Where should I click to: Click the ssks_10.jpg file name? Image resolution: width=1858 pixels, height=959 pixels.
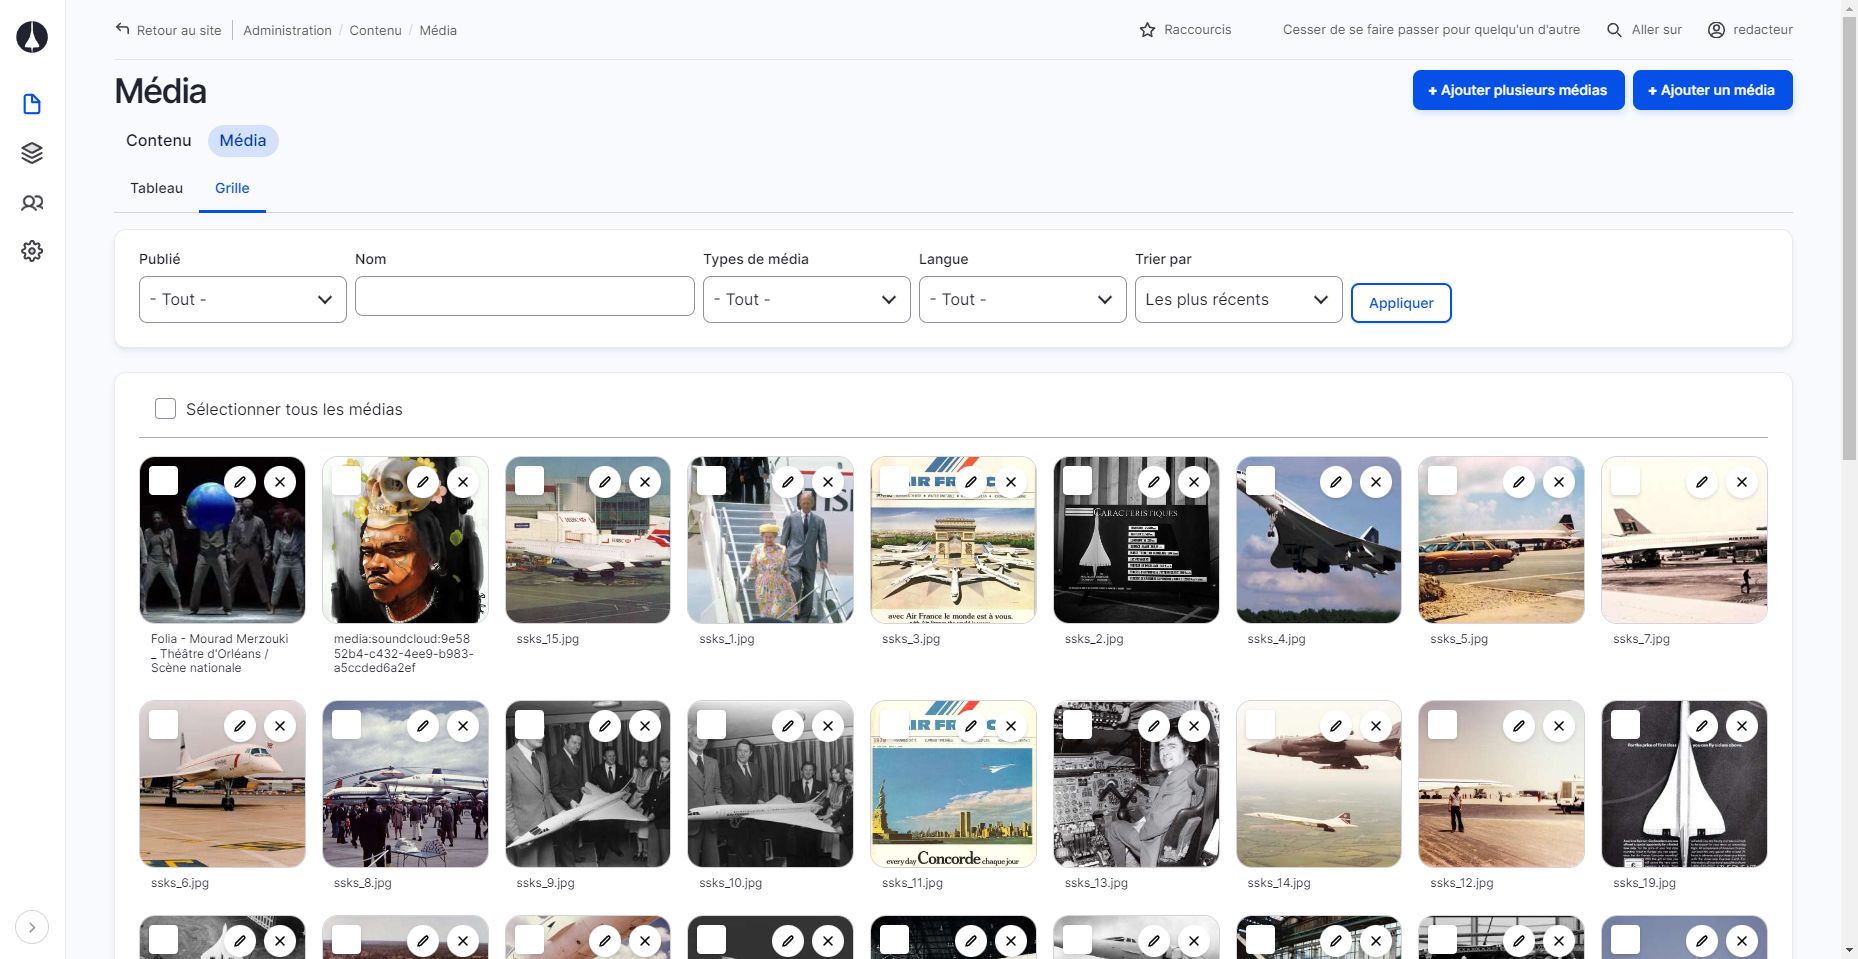click(731, 883)
